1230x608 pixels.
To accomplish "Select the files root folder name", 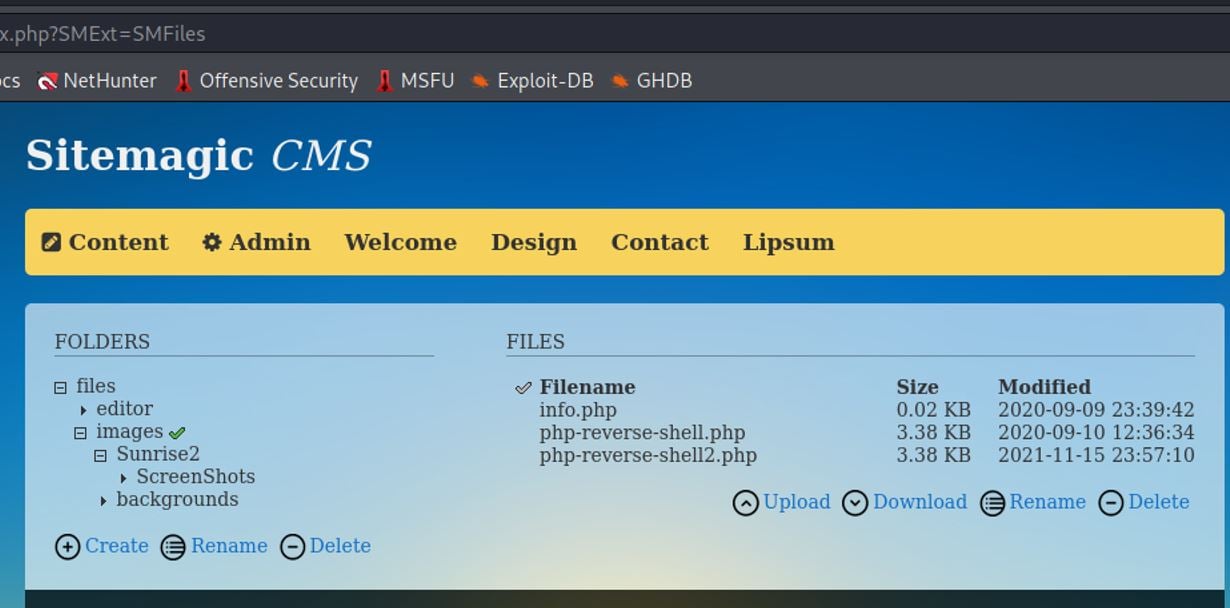I will (x=96, y=386).
